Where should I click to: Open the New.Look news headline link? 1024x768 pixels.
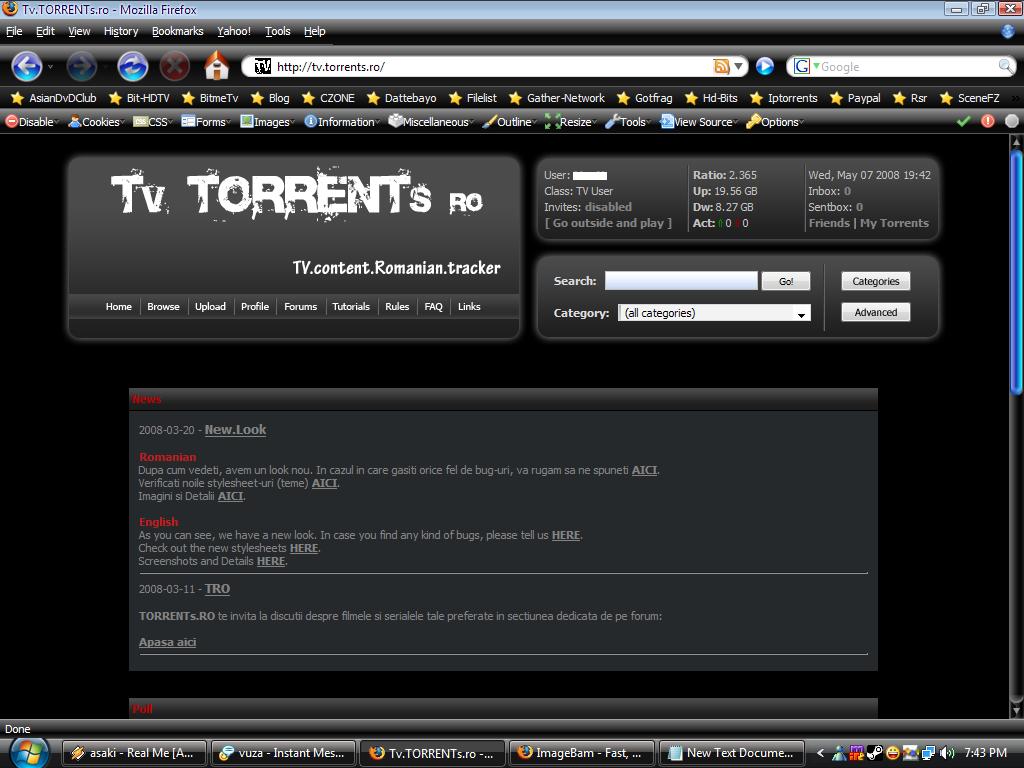click(235, 430)
